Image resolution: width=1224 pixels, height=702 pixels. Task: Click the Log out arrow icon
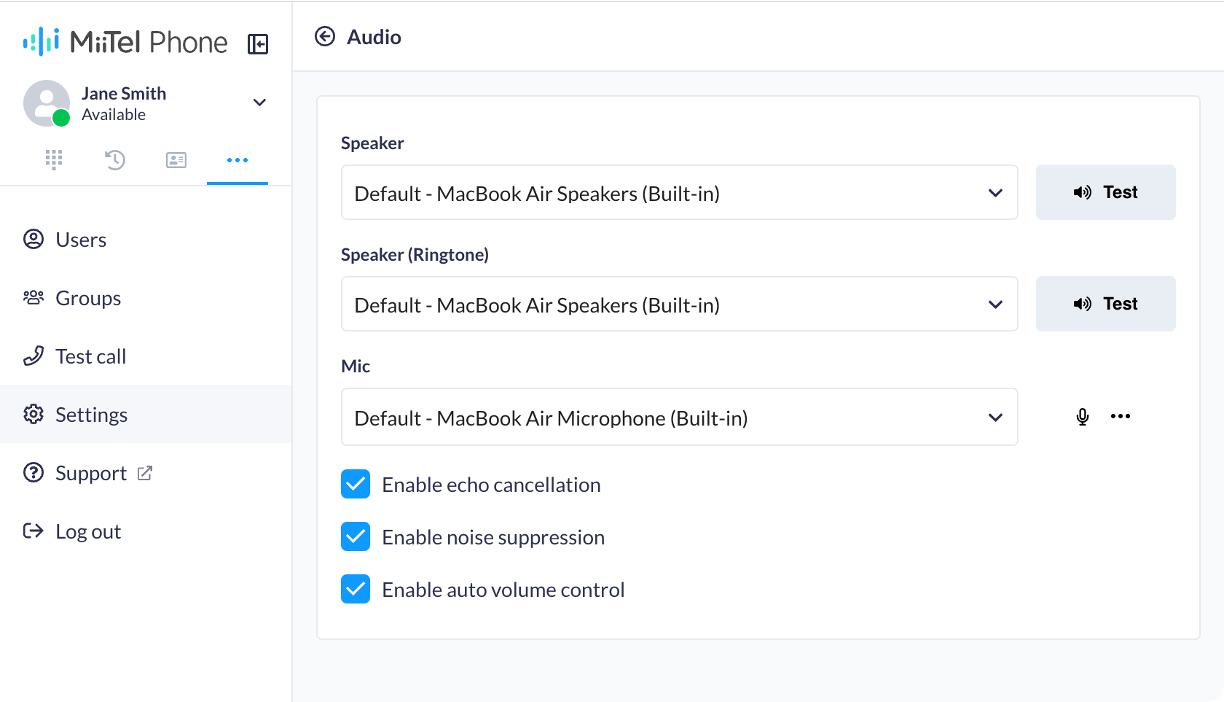click(34, 531)
